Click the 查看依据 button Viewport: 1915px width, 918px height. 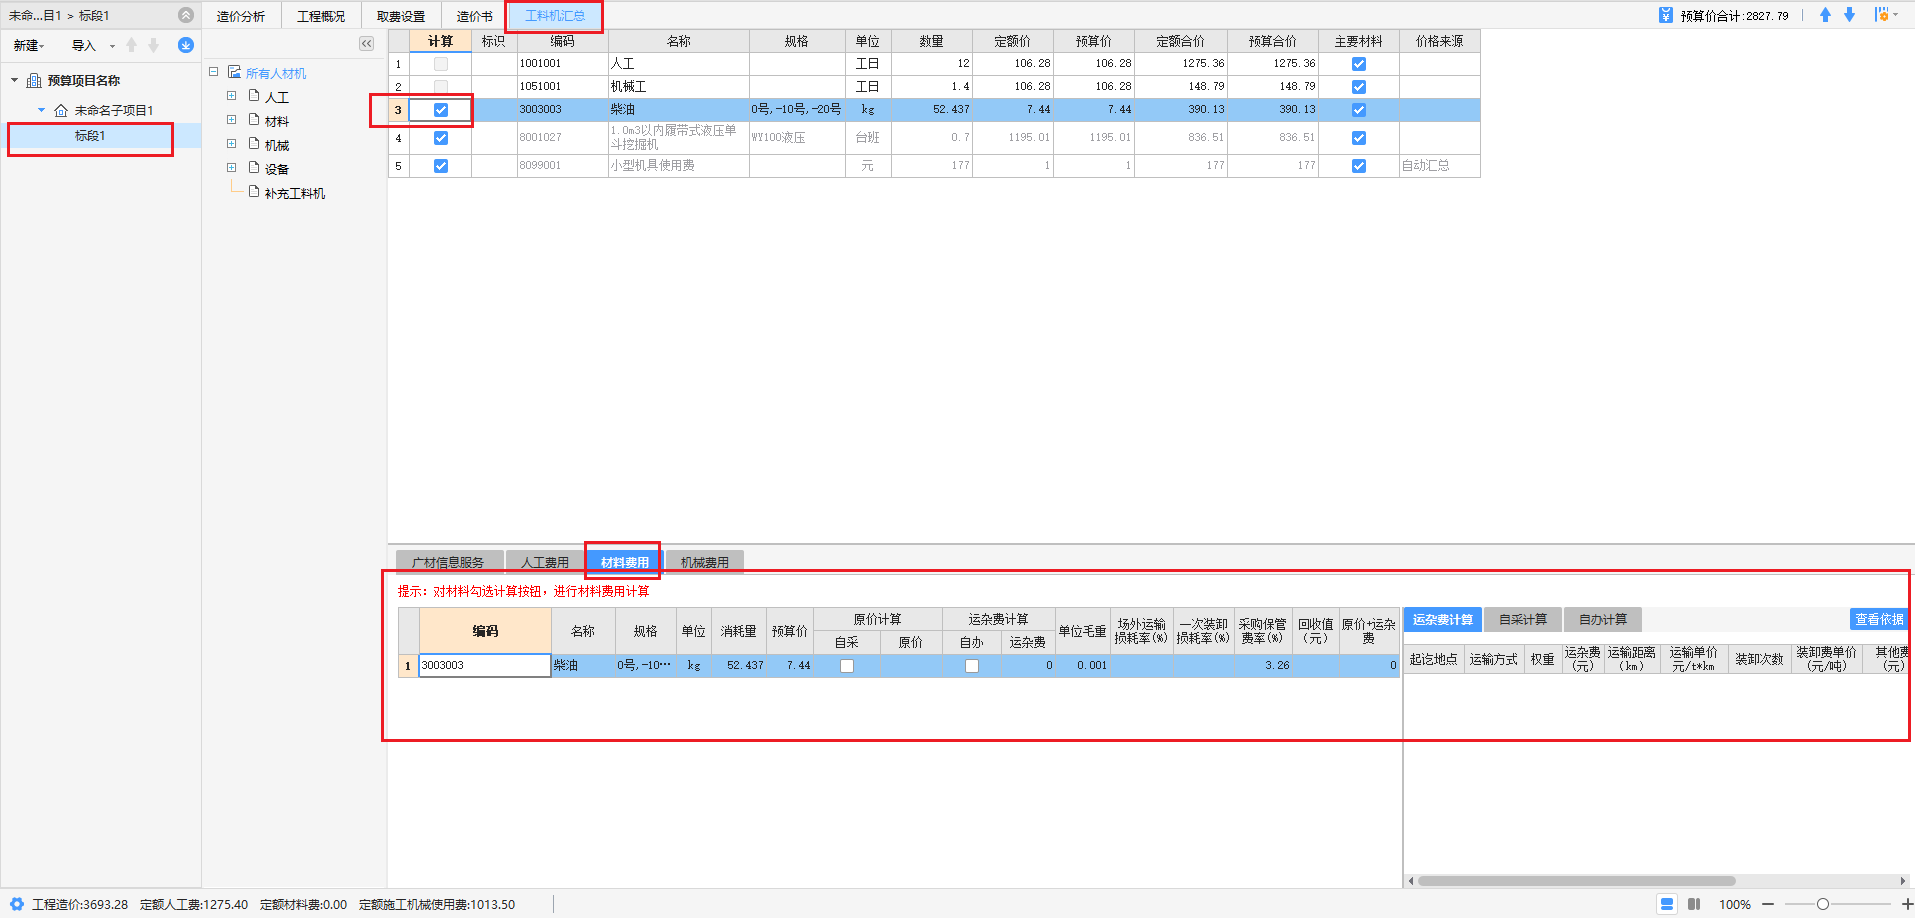coord(1879,620)
